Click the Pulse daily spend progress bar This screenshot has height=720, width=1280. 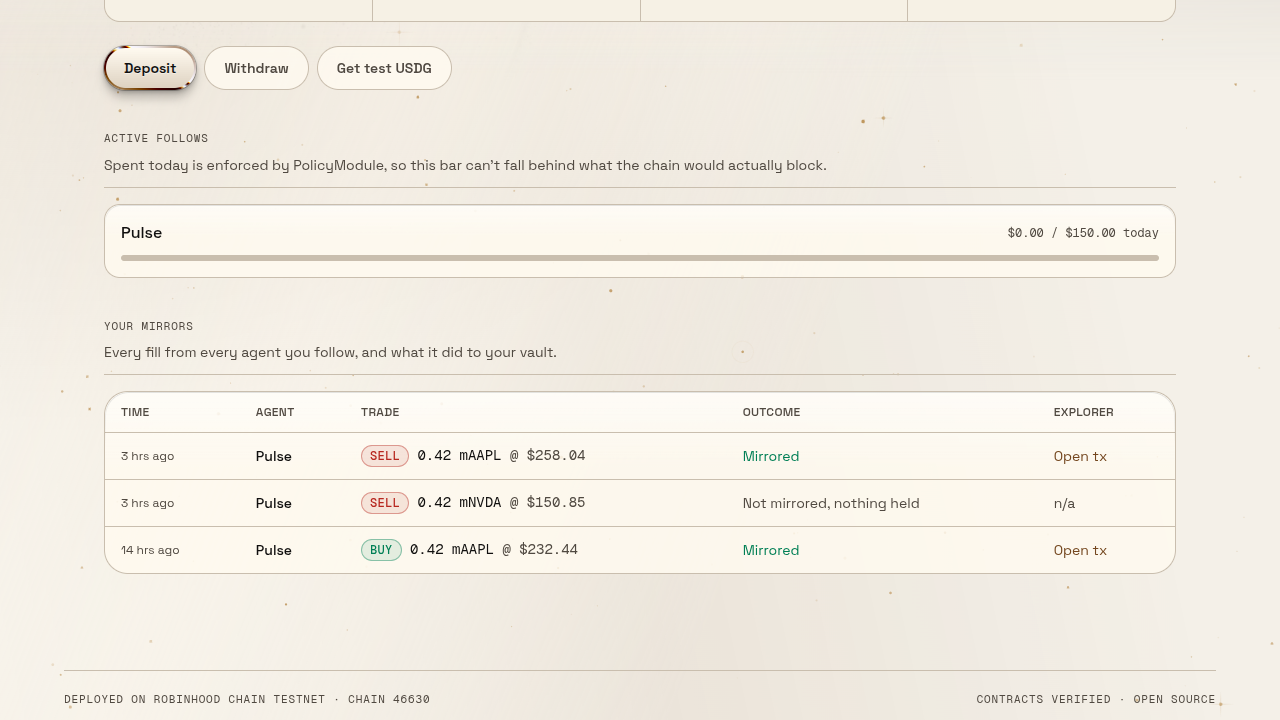tap(640, 258)
